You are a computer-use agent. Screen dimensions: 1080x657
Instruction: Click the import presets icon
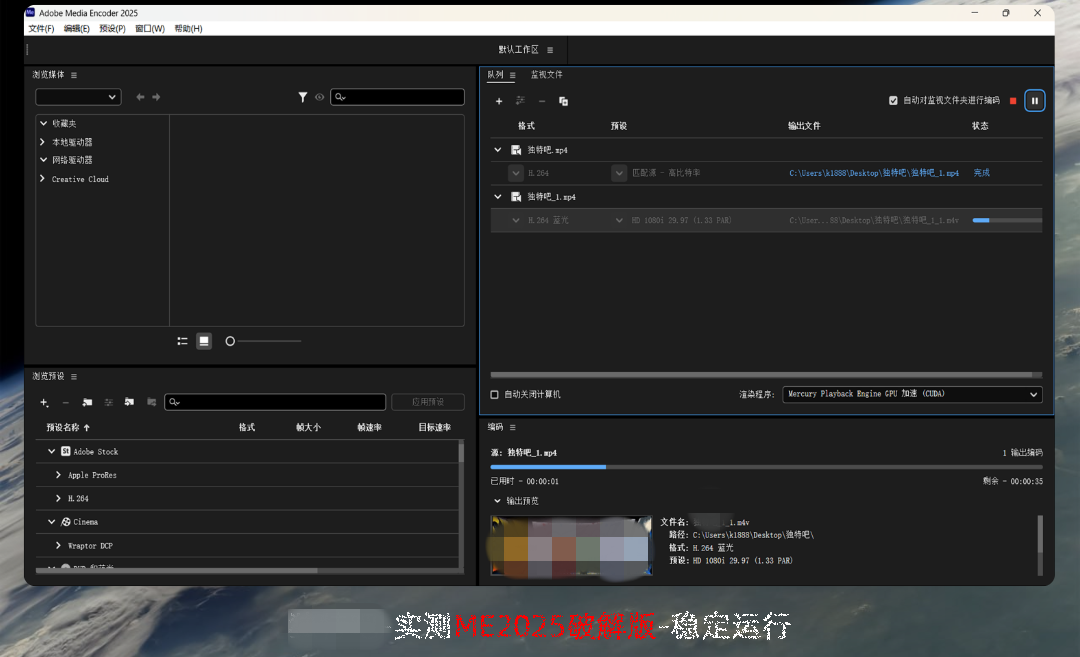129,402
